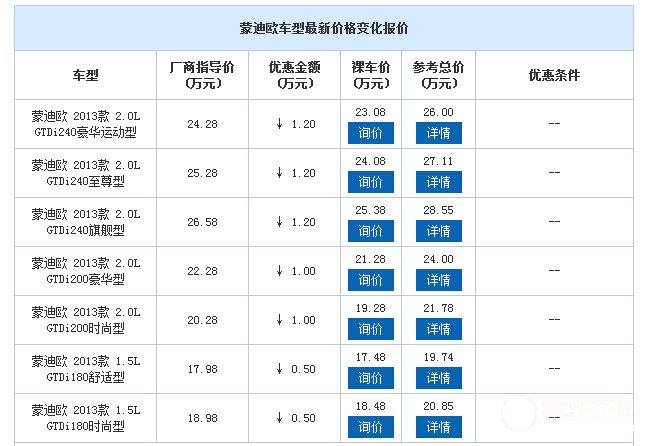This screenshot has height=446, width=645.
Task: View 详情 for GTDi240至尊型
Action: tap(438, 182)
